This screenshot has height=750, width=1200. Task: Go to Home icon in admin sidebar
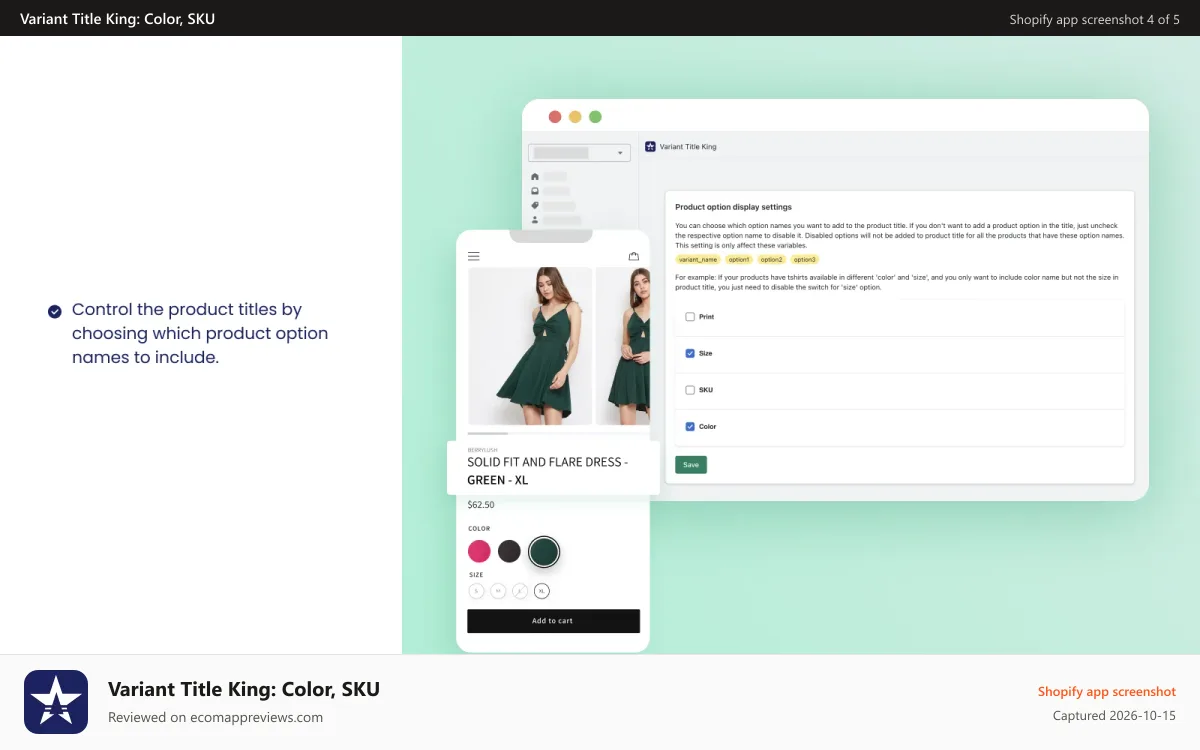pyautogui.click(x=535, y=176)
